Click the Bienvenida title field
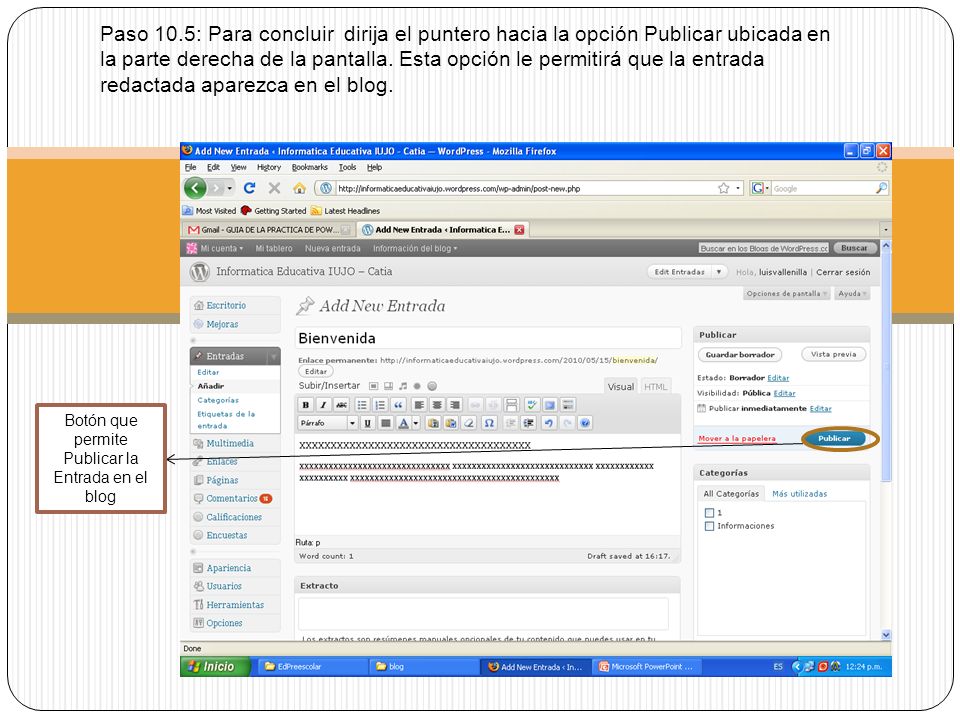The image size is (960, 720). point(488,338)
